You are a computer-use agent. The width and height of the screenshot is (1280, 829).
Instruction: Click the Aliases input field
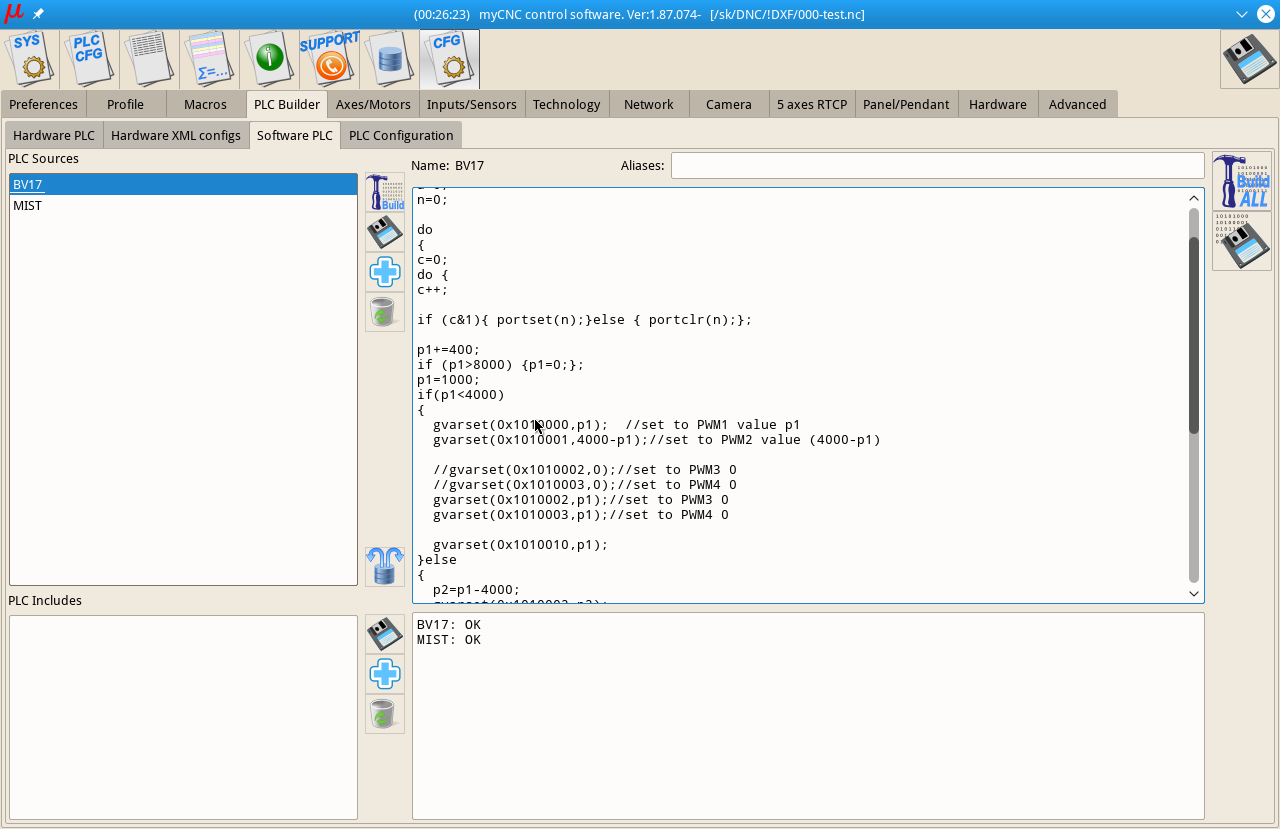coord(937,166)
